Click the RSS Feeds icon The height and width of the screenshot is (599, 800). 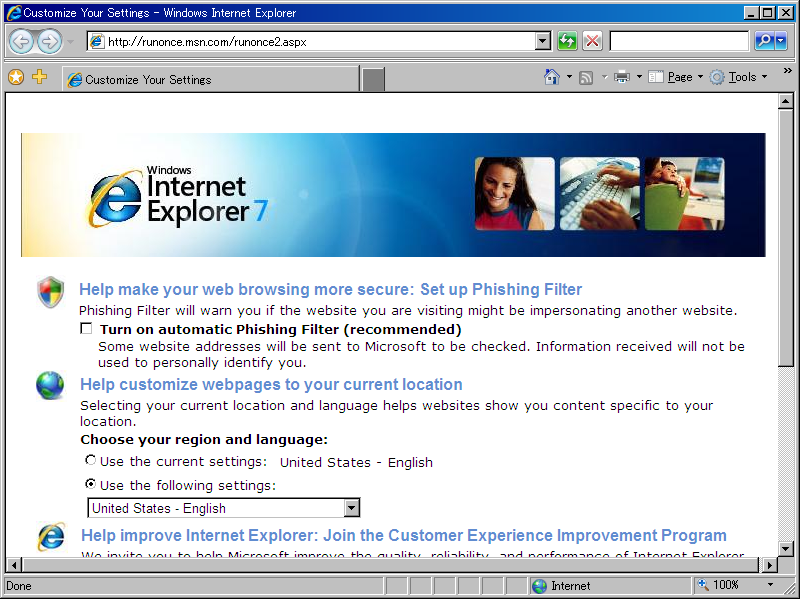(586, 78)
